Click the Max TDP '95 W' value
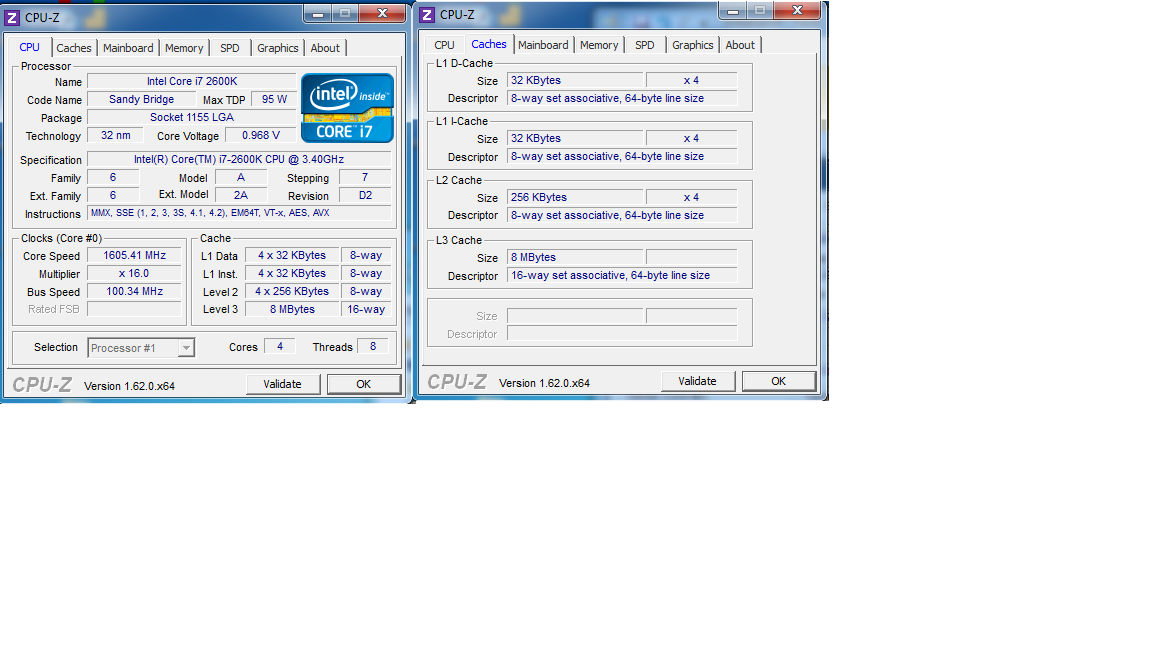Image resolution: width=1152 pixels, height=648 pixels. pyautogui.click(x=274, y=99)
